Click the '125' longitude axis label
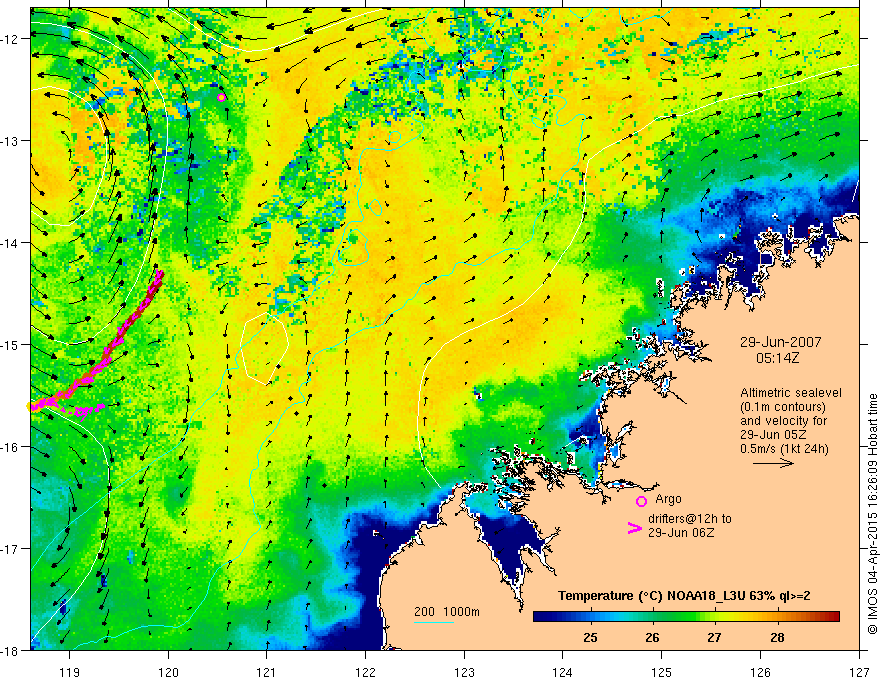 [662, 672]
